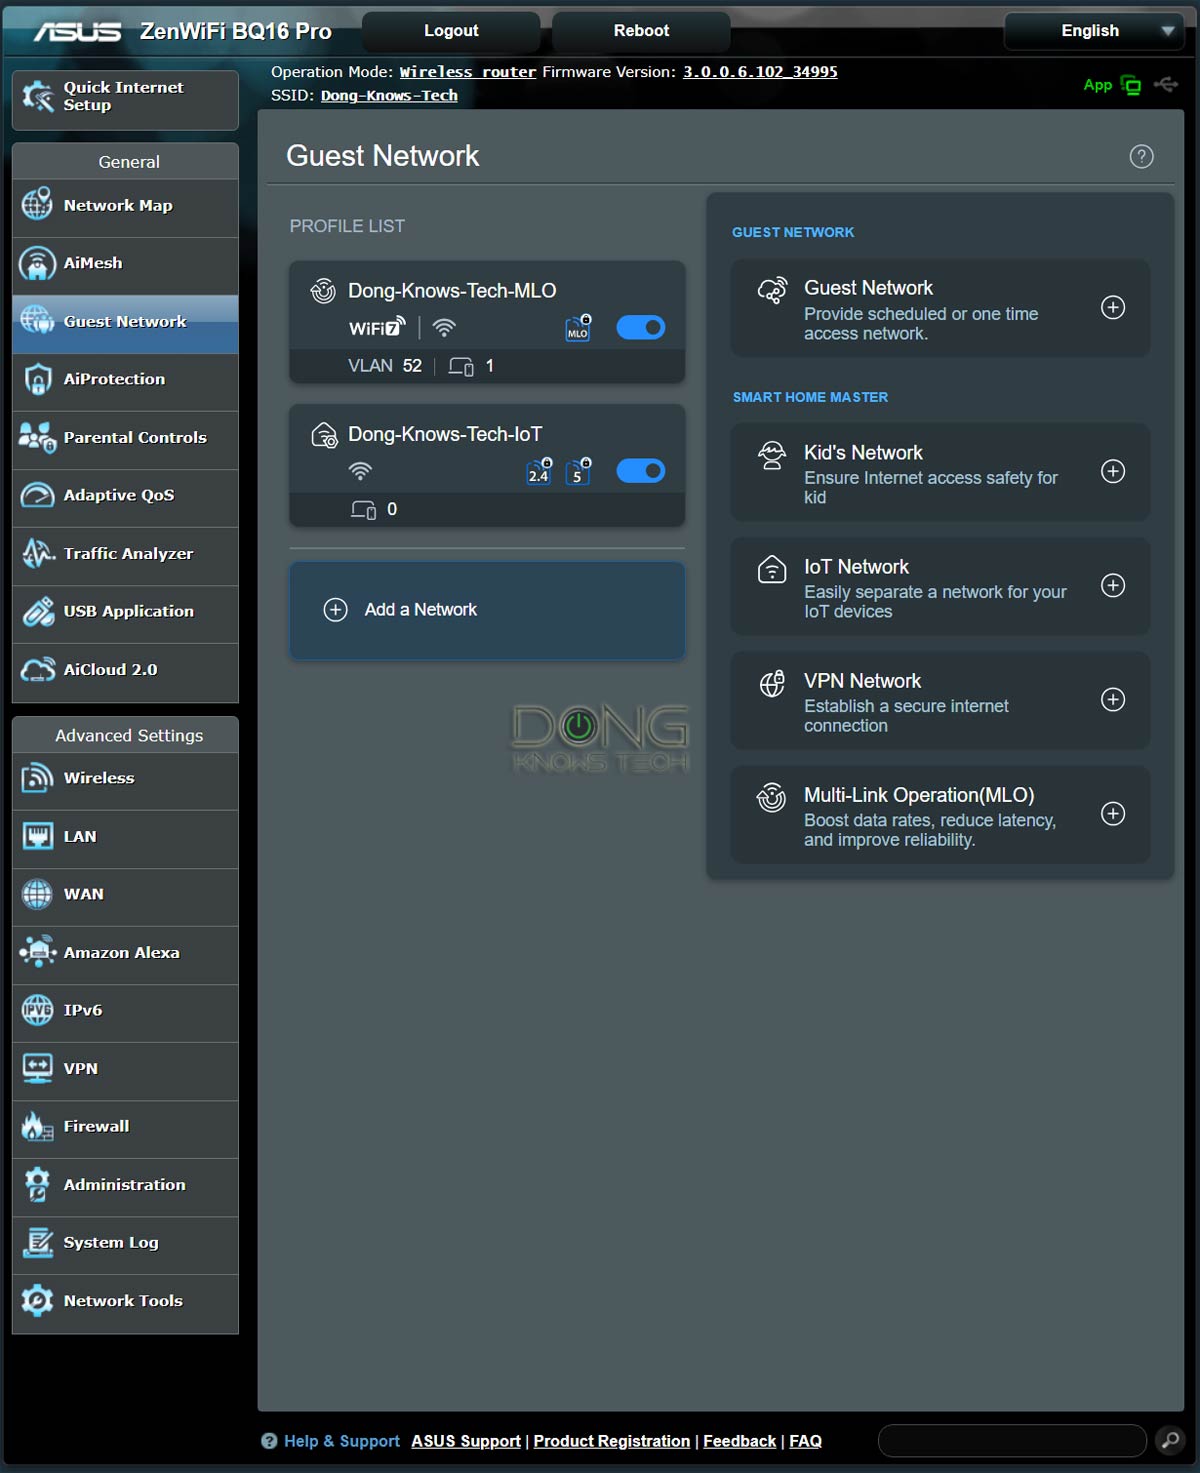Open firmware version 3.0.0.6.102_34995 link
This screenshot has width=1200, height=1473.
tap(760, 72)
